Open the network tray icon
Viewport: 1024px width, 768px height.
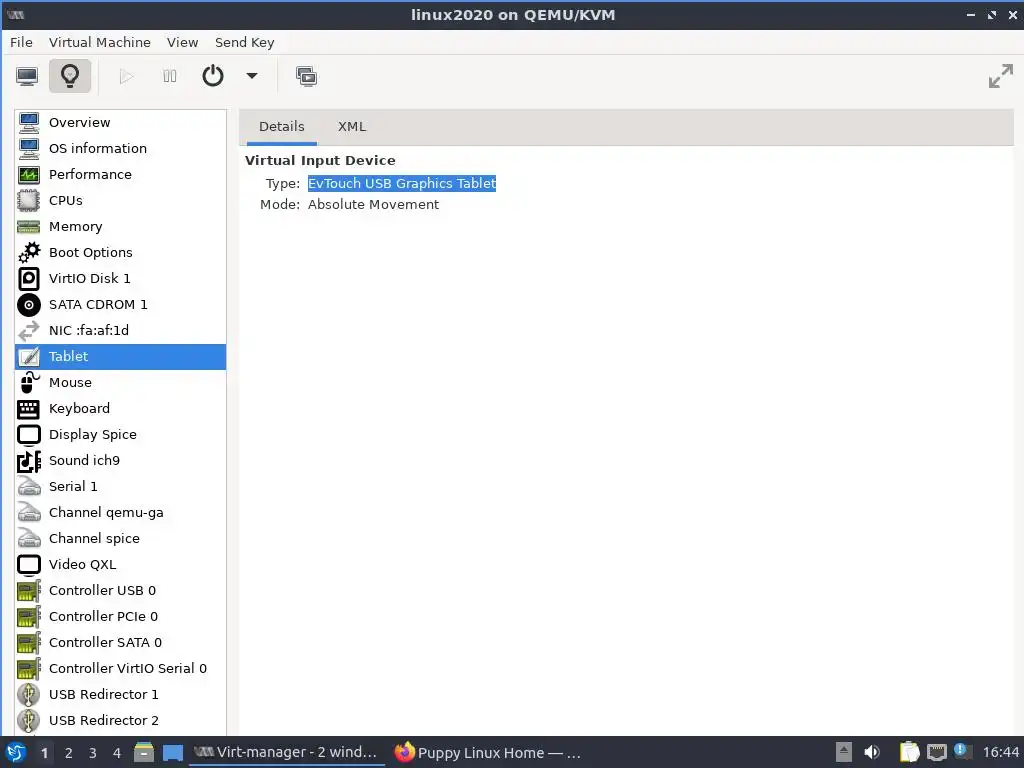pyautogui.click(x=936, y=752)
